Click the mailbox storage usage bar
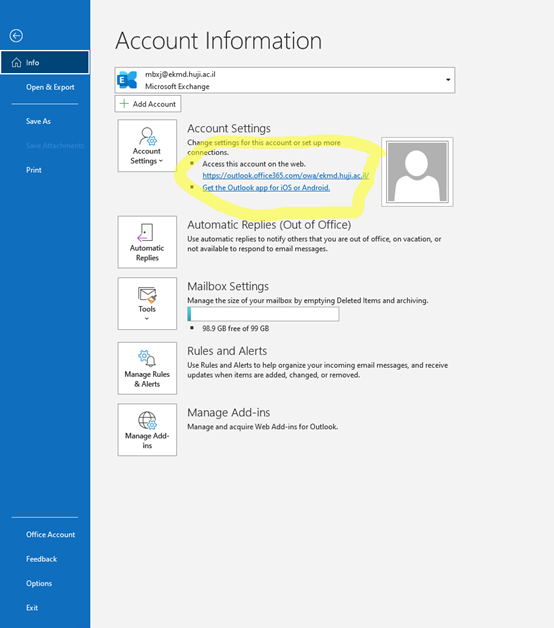Image resolution: width=554 pixels, height=628 pixels. coord(263,314)
